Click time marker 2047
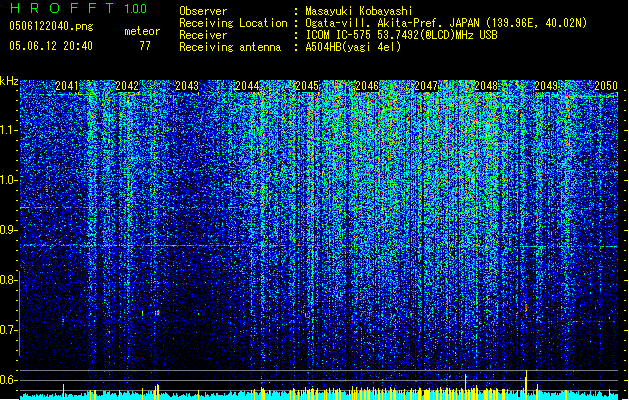Viewport: 629px width, 400px height. [426, 86]
